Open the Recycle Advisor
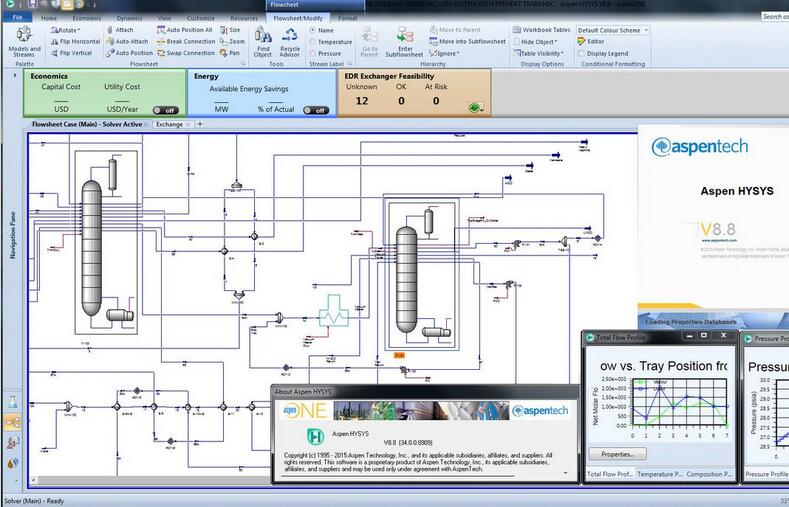The height and width of the screenshot is (507, 789). coord(290,42)
